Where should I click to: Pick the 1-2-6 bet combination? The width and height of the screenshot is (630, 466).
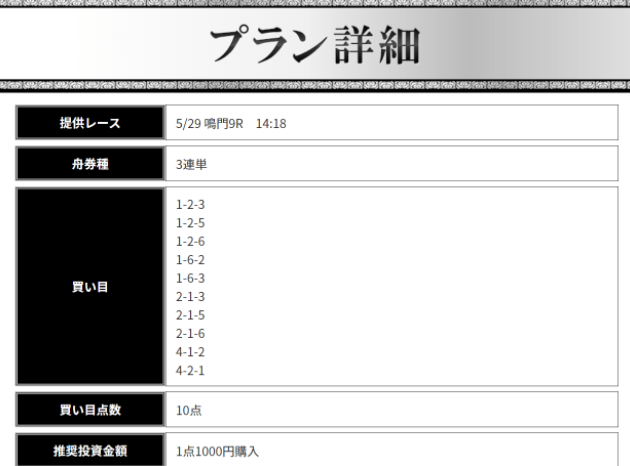(x=190, y=241)
